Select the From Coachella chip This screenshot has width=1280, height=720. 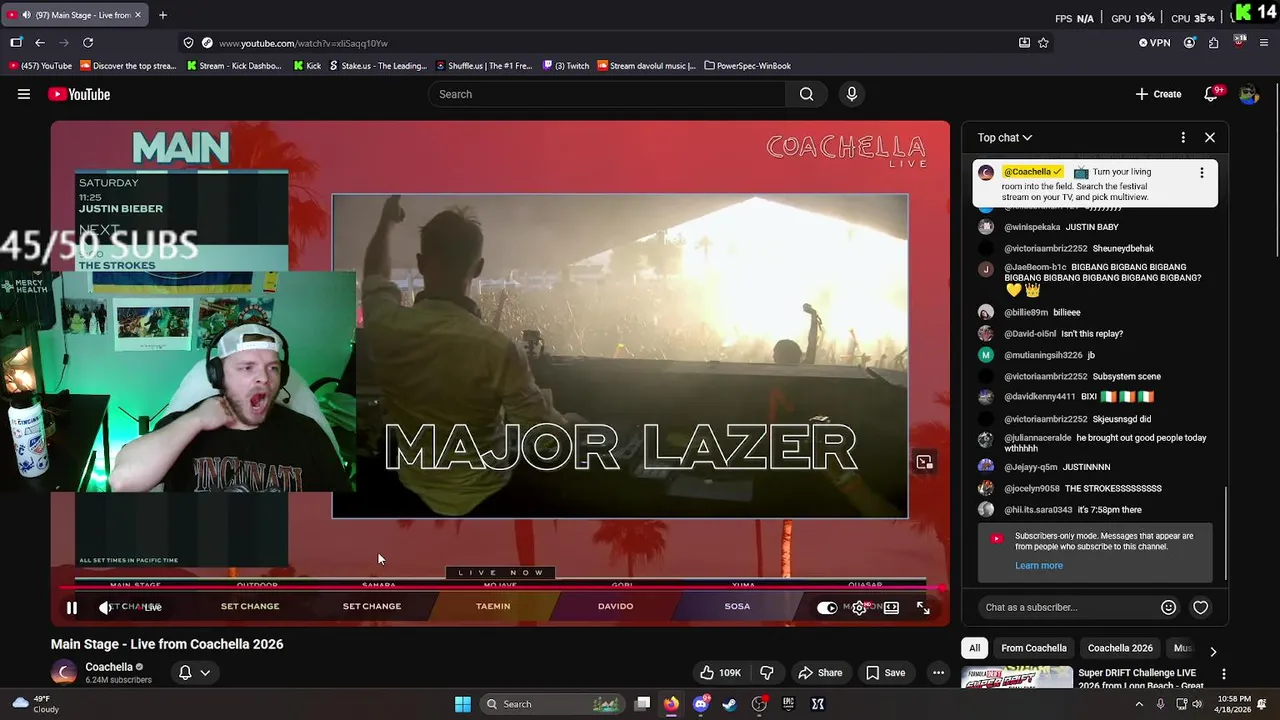pos(1034,648)
